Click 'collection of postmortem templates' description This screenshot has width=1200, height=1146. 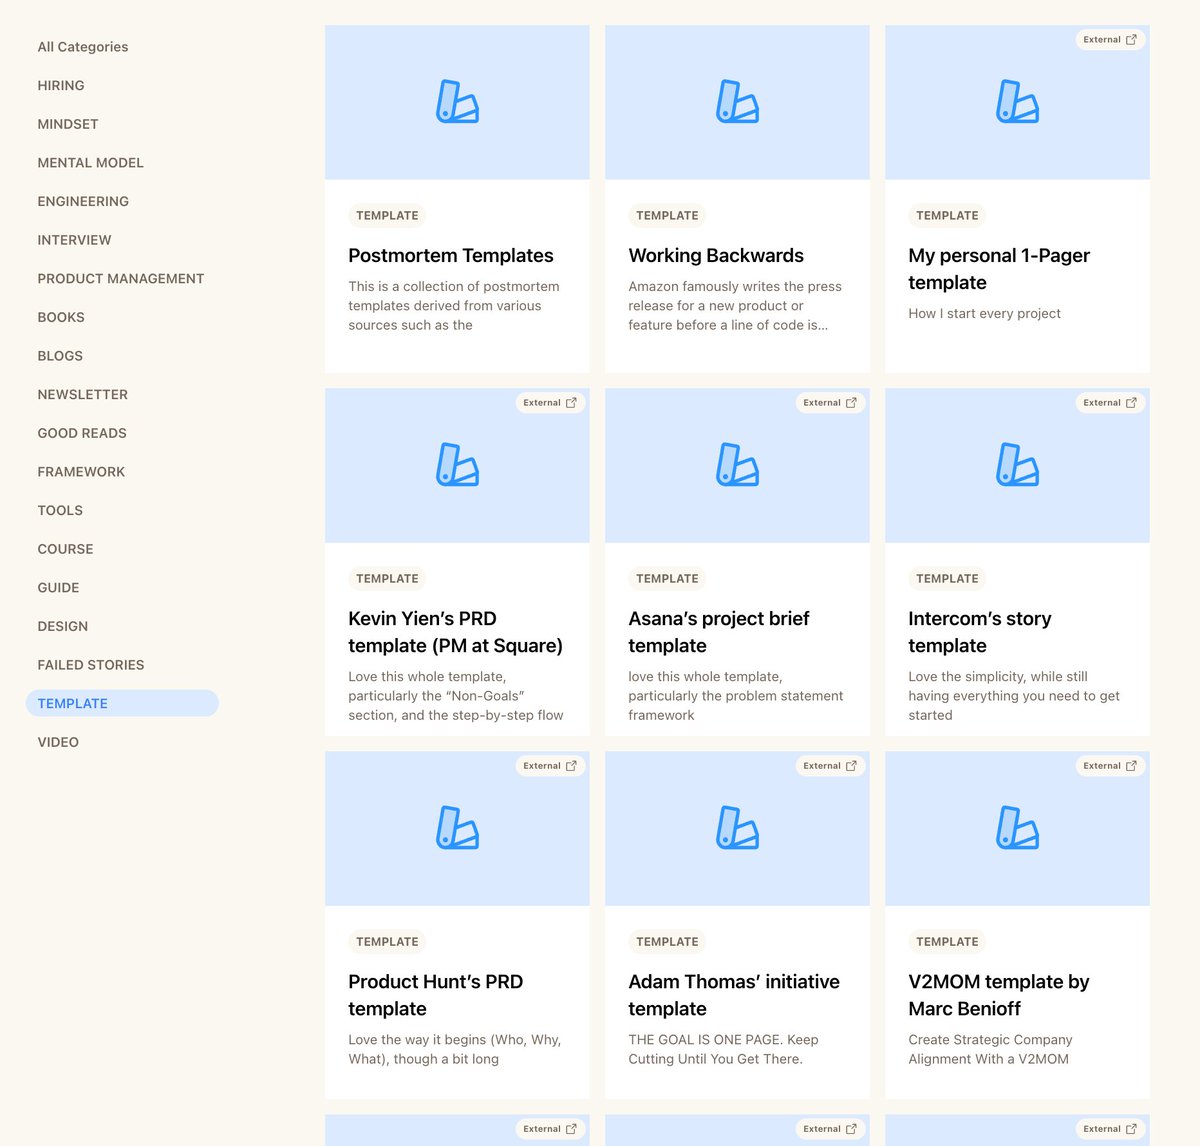click(454, 306)
